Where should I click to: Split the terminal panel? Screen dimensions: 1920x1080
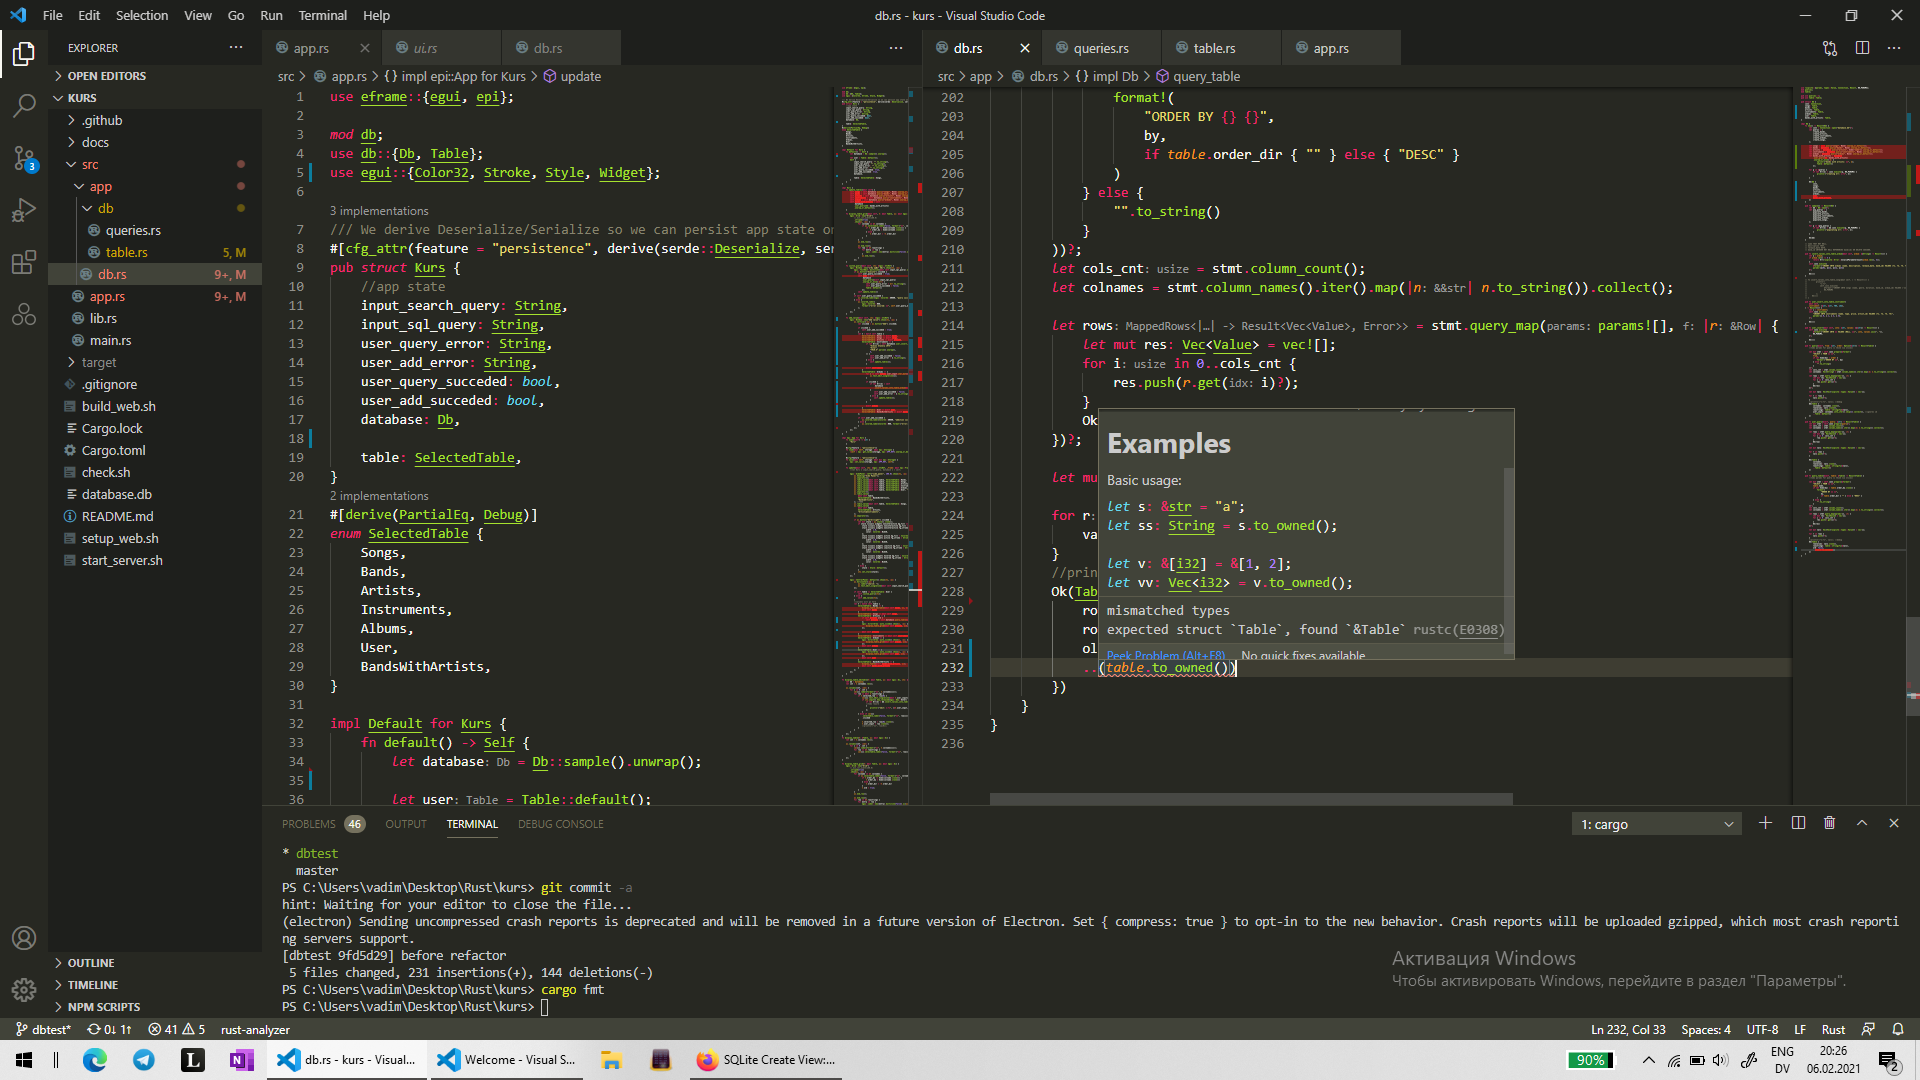coord(1798,823)
